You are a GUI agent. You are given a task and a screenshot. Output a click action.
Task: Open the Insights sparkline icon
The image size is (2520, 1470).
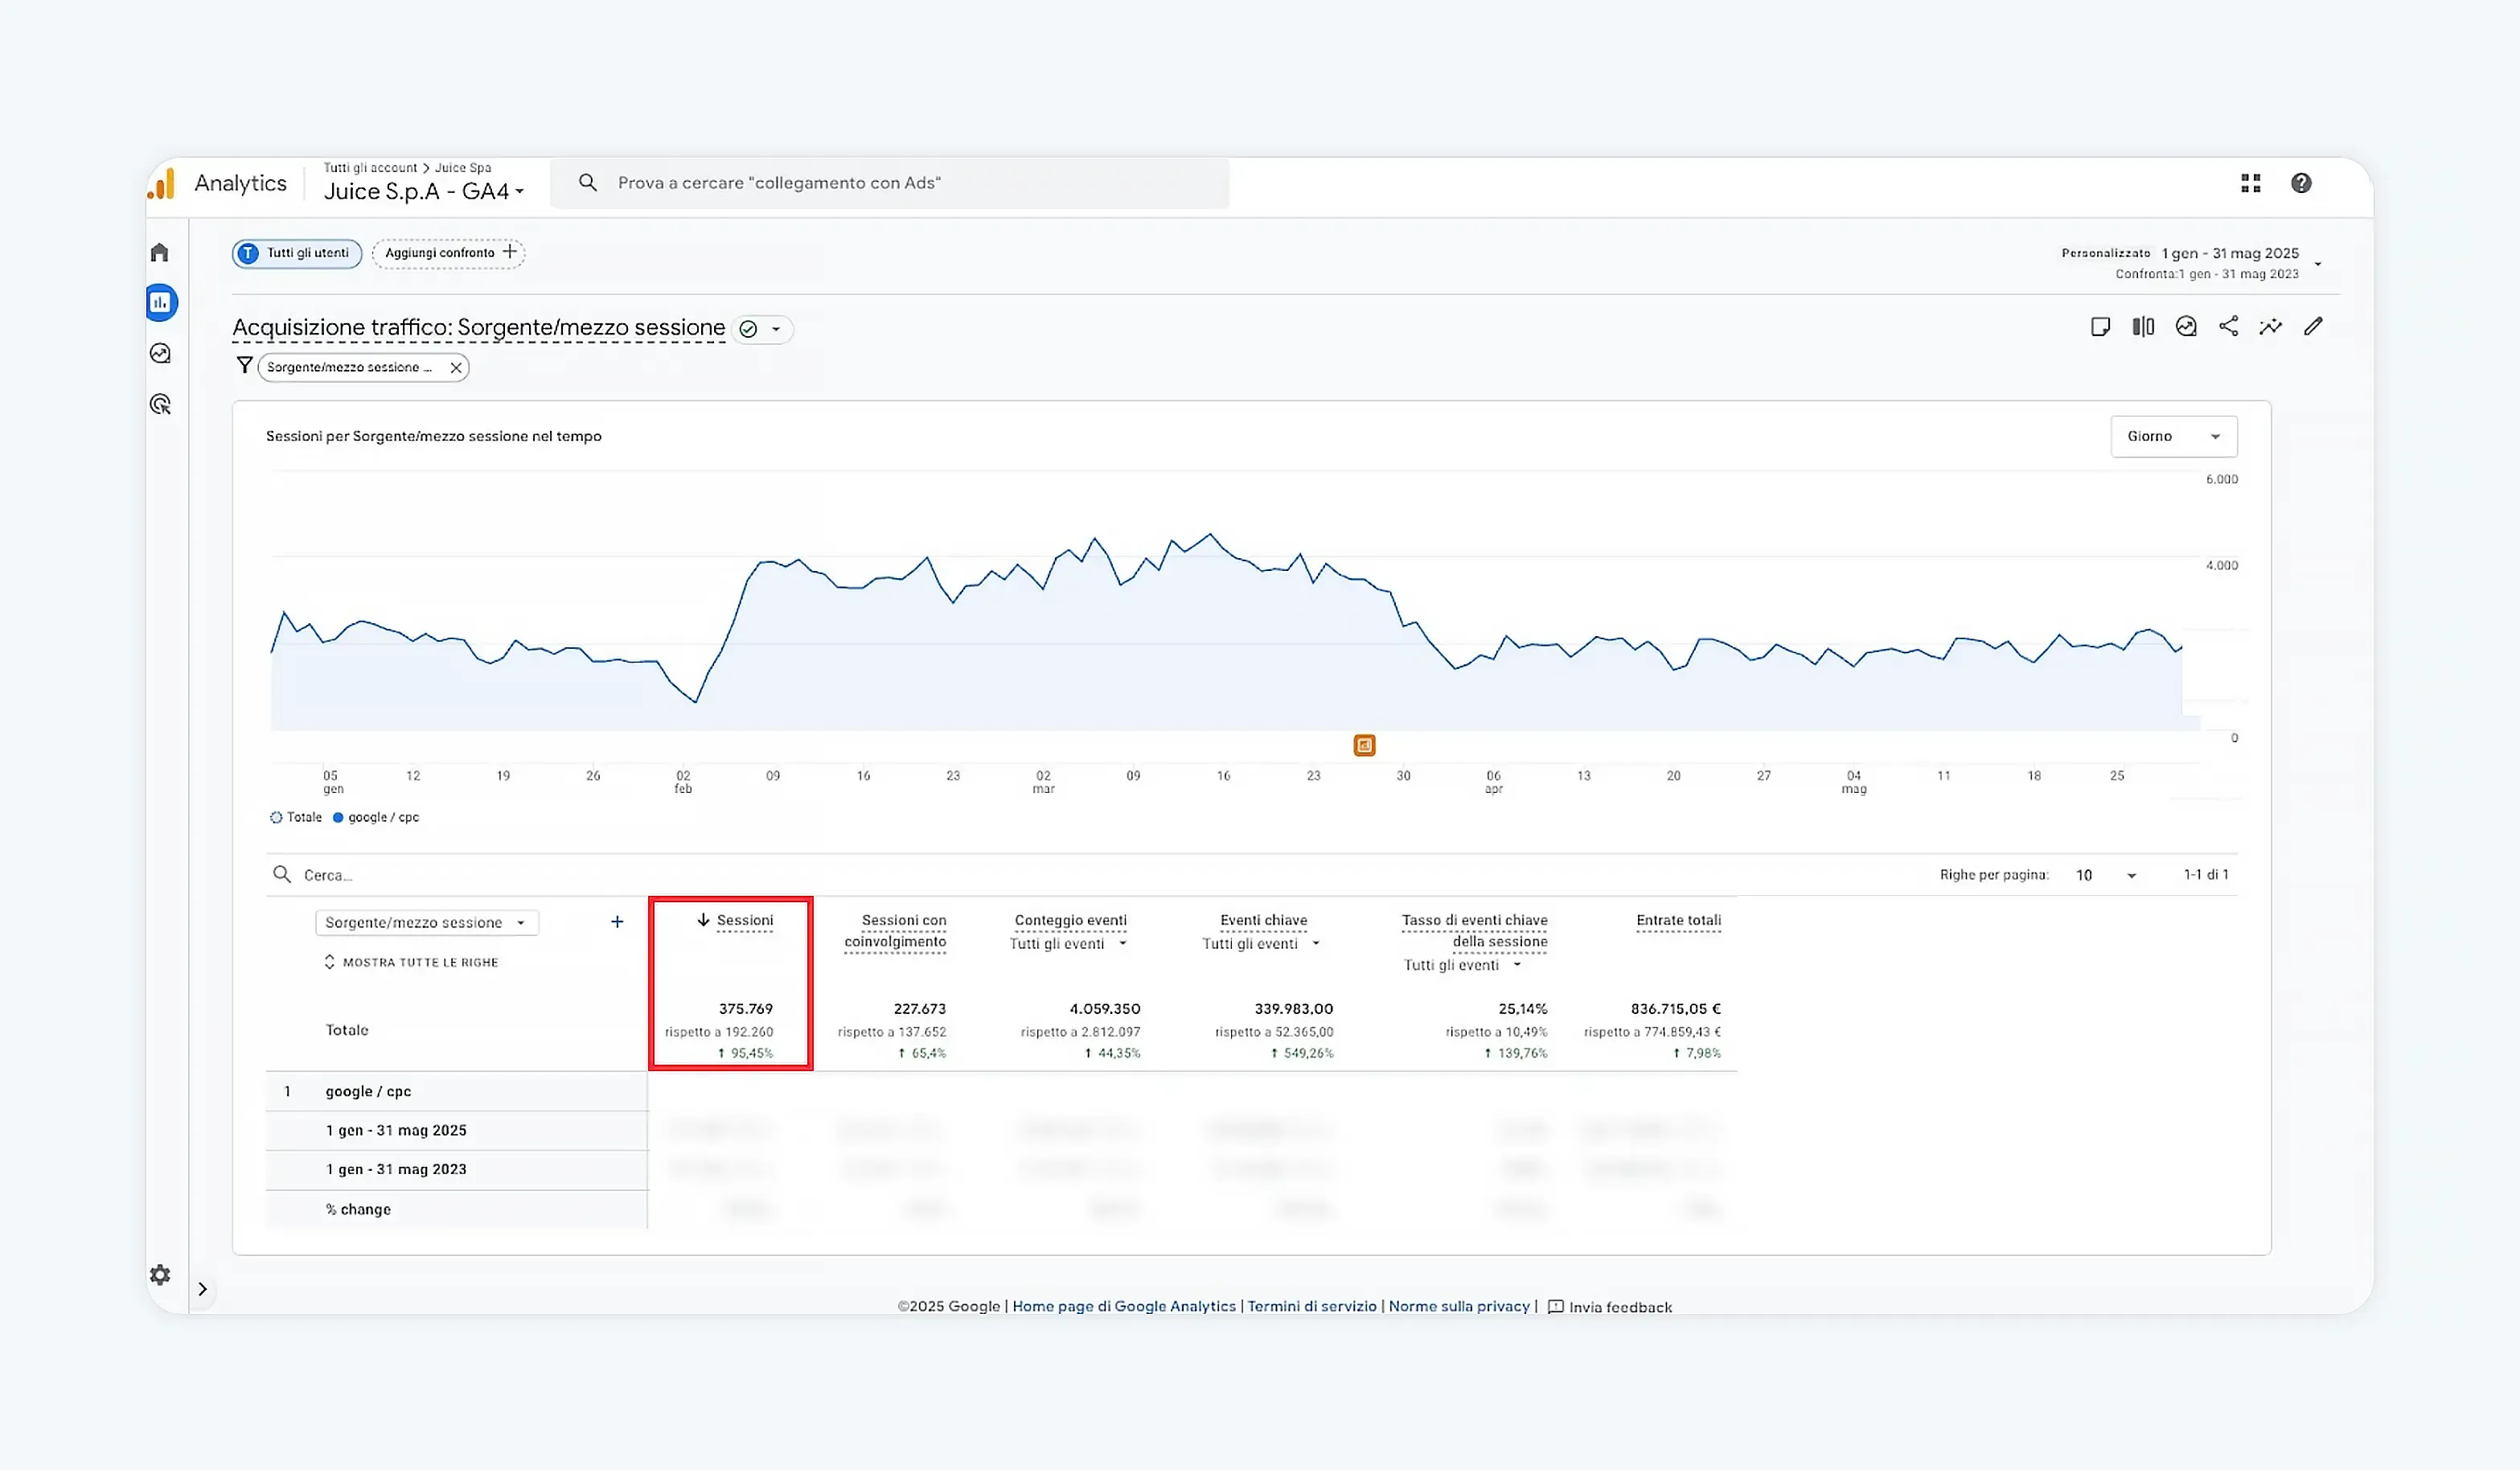point(2270,326)
